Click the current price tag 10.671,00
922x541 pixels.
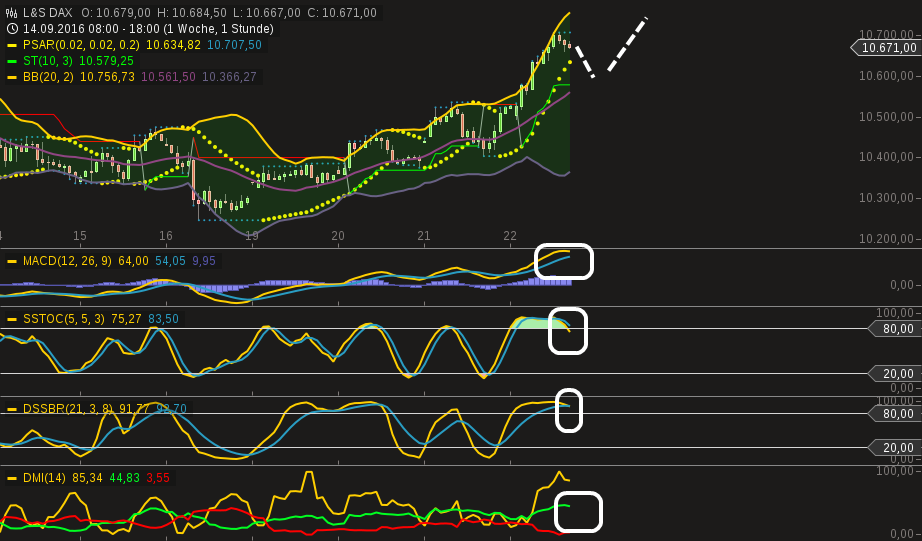(887, 48)
